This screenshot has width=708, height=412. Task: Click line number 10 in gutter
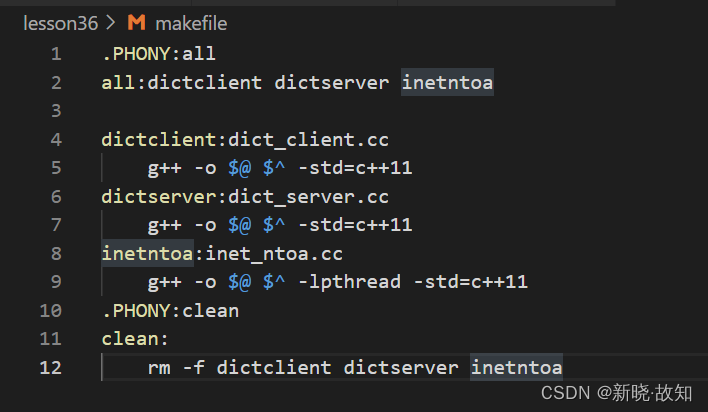pyautogui.click(x=50, y=310)
